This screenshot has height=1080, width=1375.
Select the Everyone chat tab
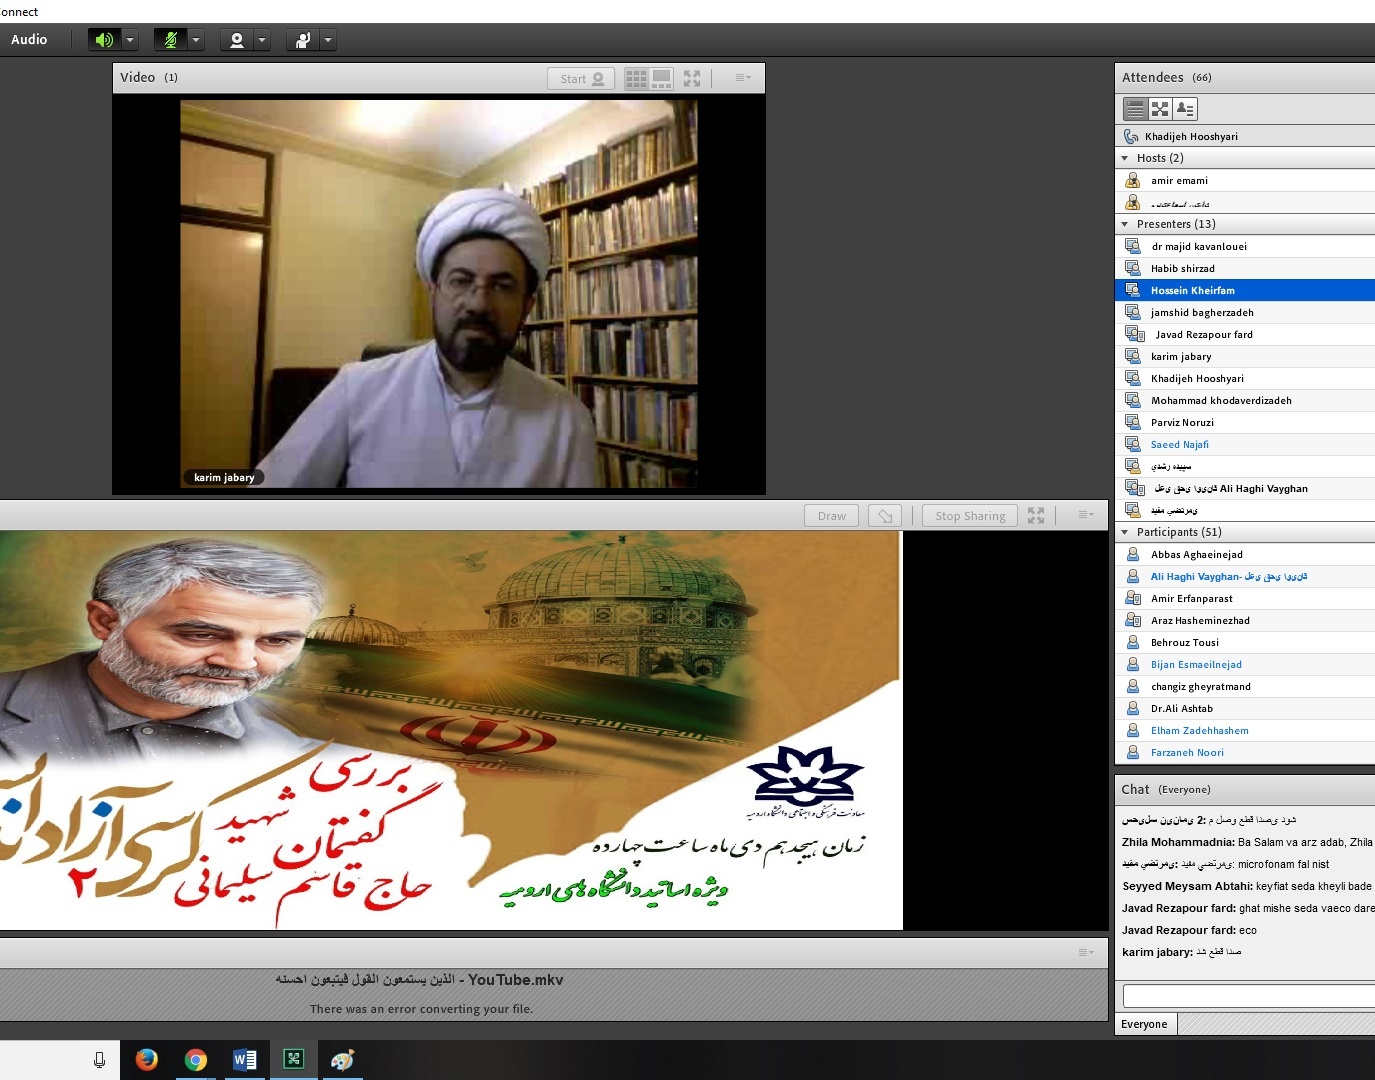click(1145, 1024)
